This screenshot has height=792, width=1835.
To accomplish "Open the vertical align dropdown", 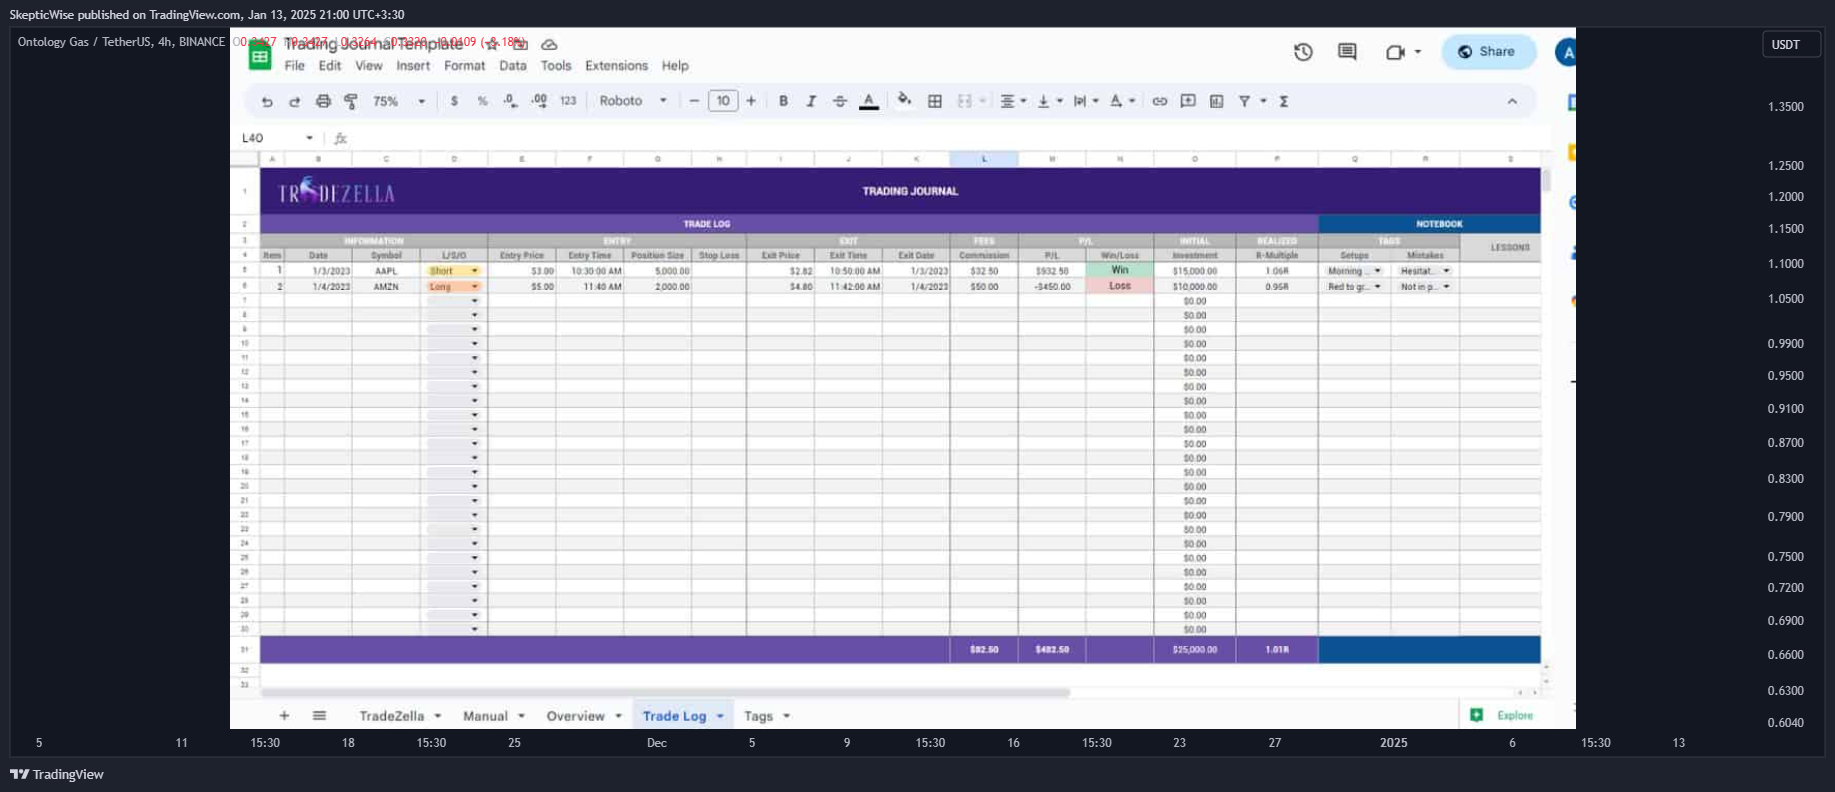I will (x=1048, y=101).
